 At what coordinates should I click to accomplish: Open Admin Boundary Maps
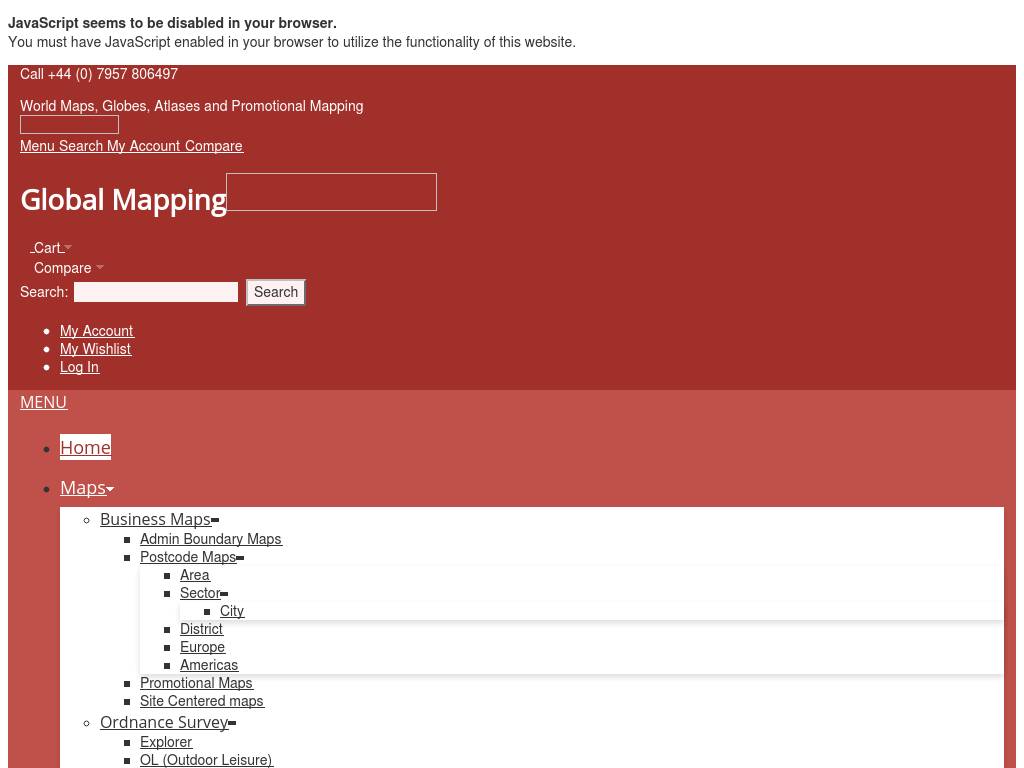point(210,539)
